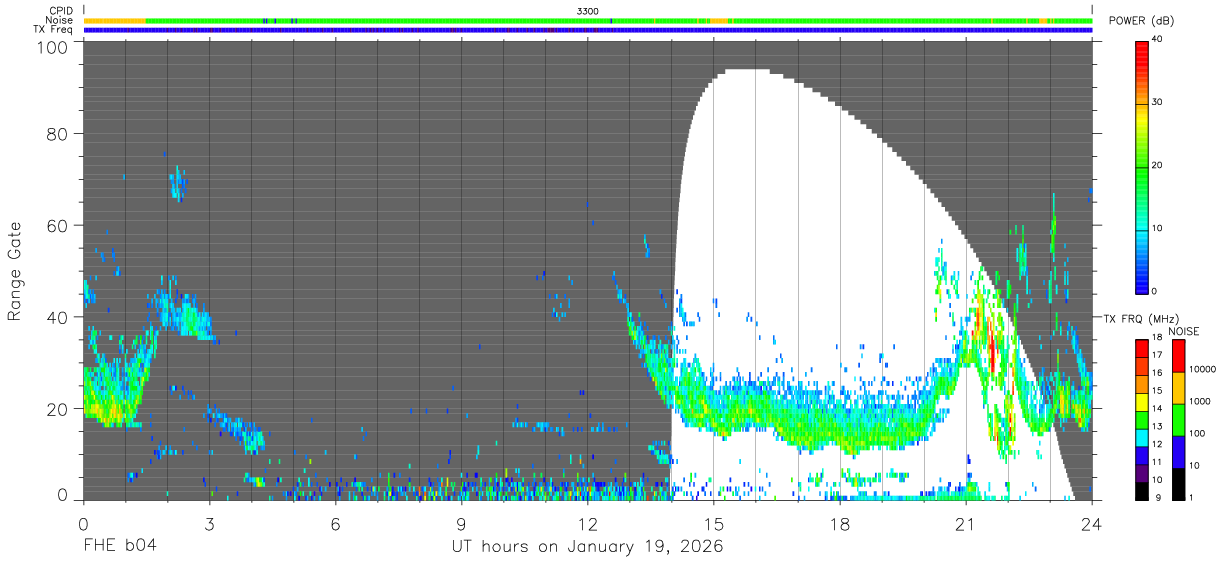This screenshot has width=1228, height=567.
Task: Click the black swatch in the TX FRQ legend
Action: (x=1141, y=491)
